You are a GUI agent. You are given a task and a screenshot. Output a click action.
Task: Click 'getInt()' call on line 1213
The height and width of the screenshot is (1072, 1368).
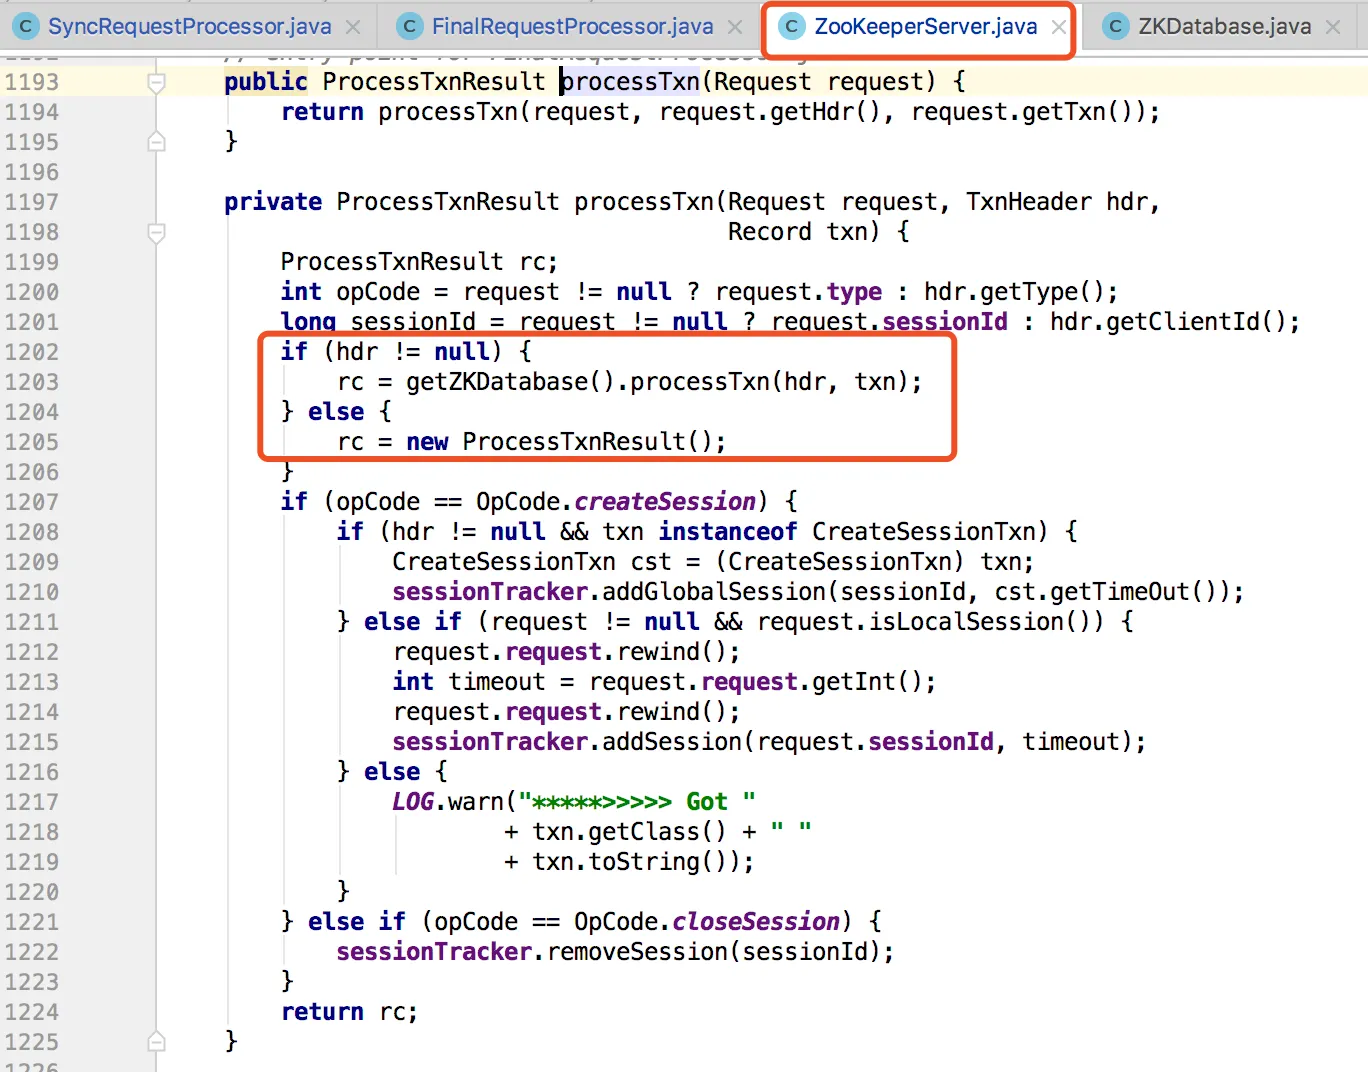[x=867, y=682]
